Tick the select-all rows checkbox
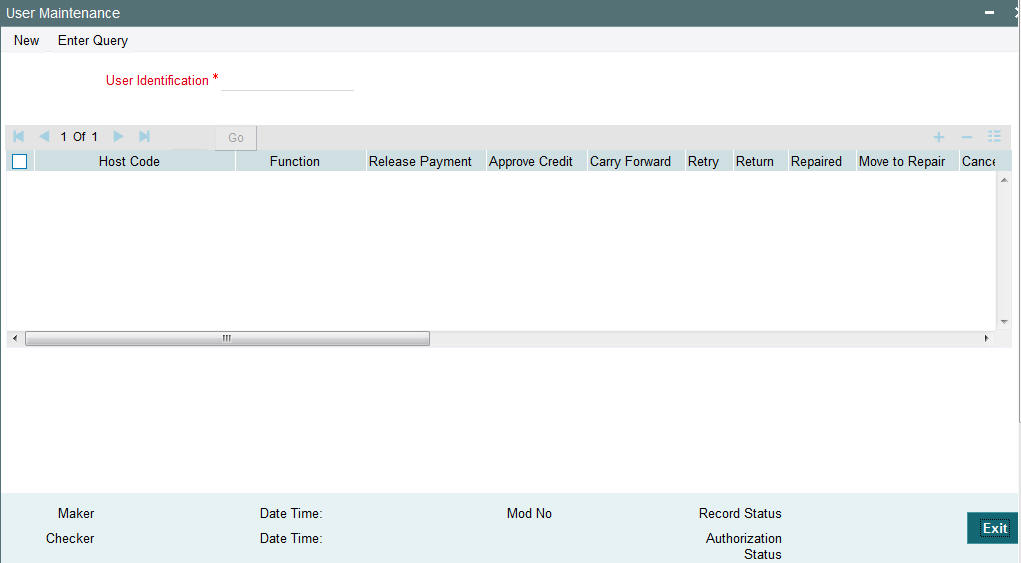The width and height of the screenshot is (1021, 563). (20, 161)
